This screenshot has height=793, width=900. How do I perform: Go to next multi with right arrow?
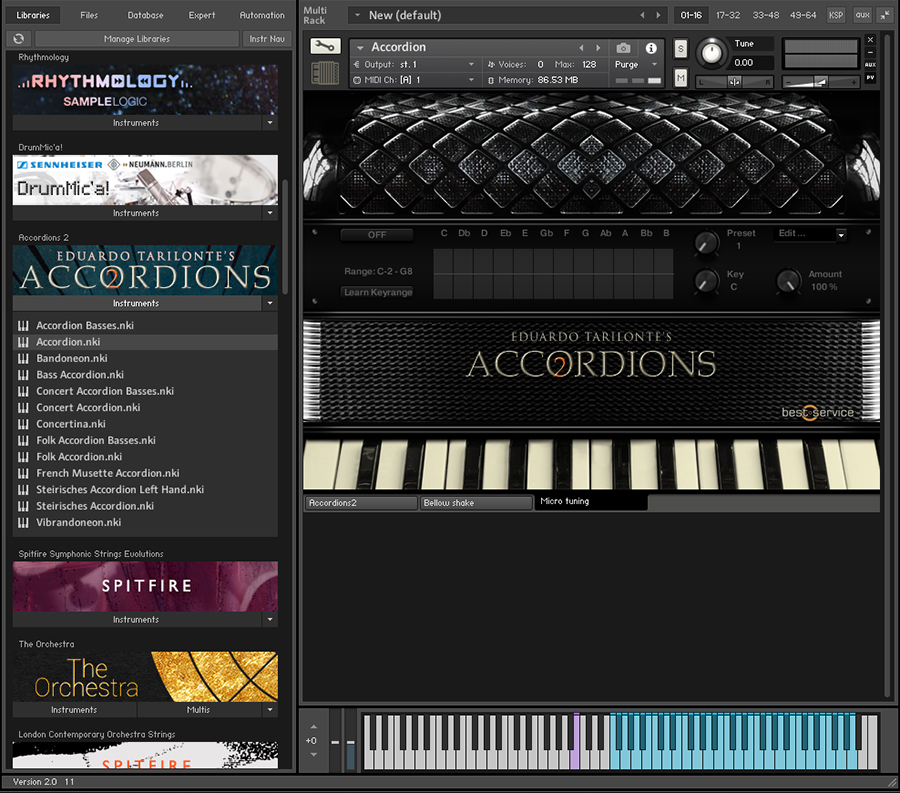click(x=658, y=15)
